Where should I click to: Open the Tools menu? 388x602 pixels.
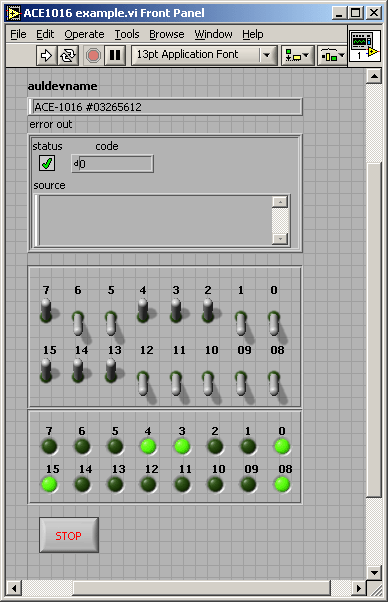point(127,34)
